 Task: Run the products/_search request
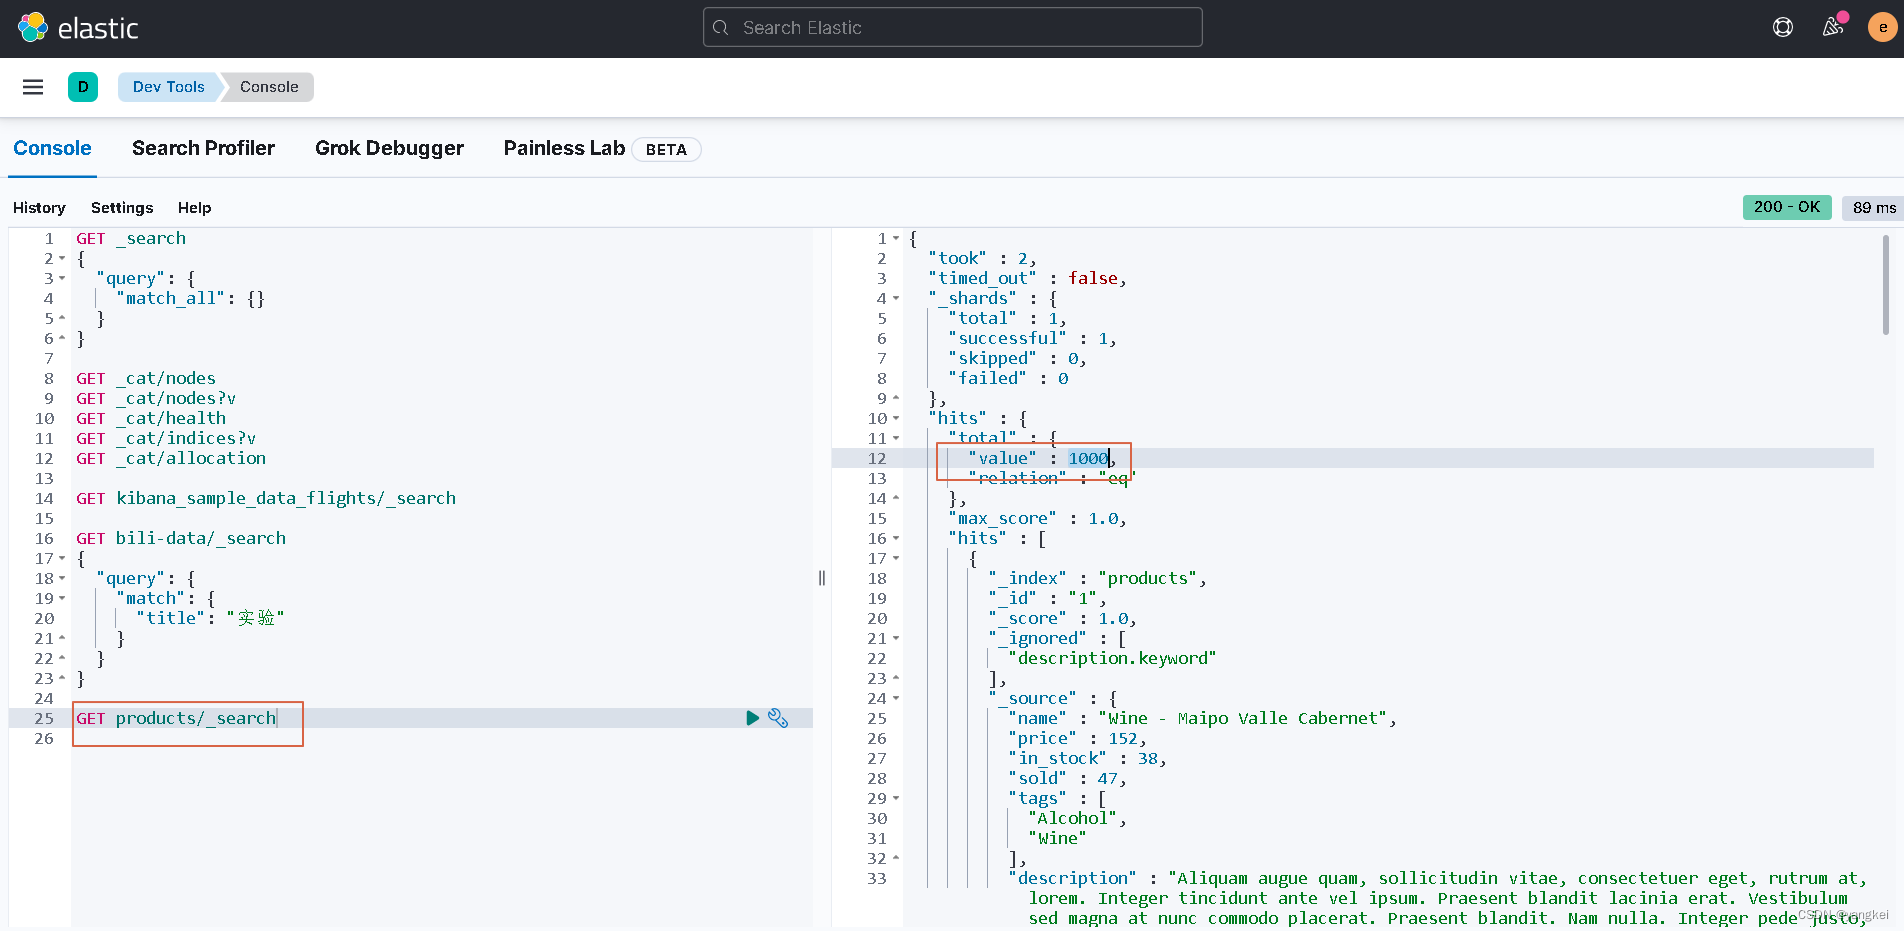(753, 718)
